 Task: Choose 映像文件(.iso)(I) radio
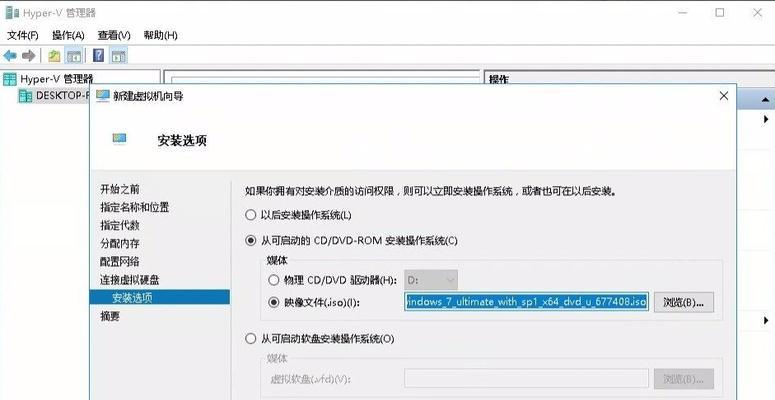(273, 302)
